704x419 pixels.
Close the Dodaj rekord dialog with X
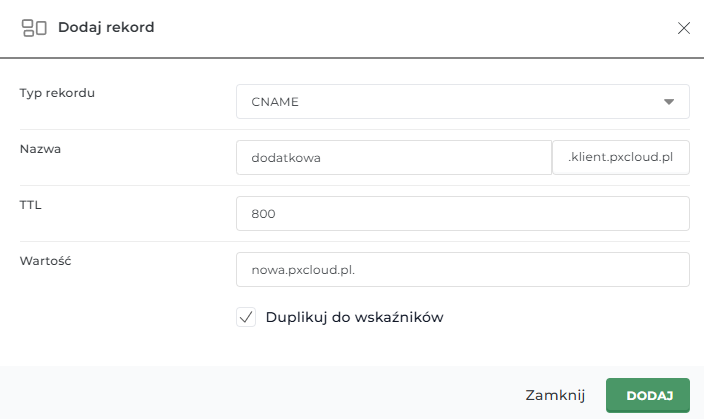[684, 28]
